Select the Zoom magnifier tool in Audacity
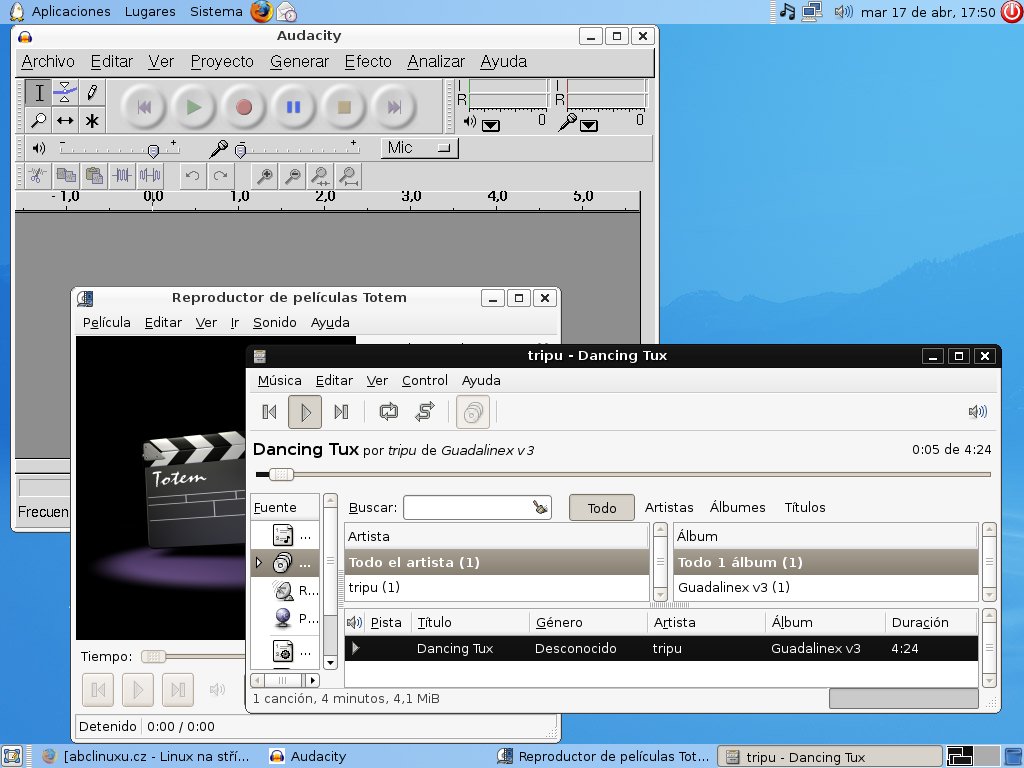 tap(39, 120)
